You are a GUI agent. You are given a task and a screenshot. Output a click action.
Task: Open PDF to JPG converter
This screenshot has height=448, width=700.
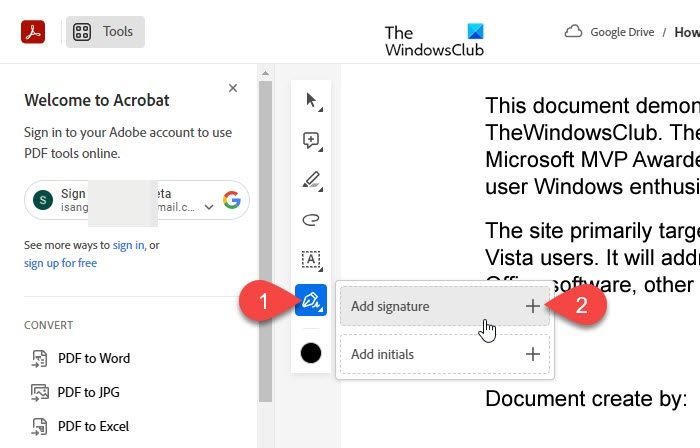(x=75, y=392)
